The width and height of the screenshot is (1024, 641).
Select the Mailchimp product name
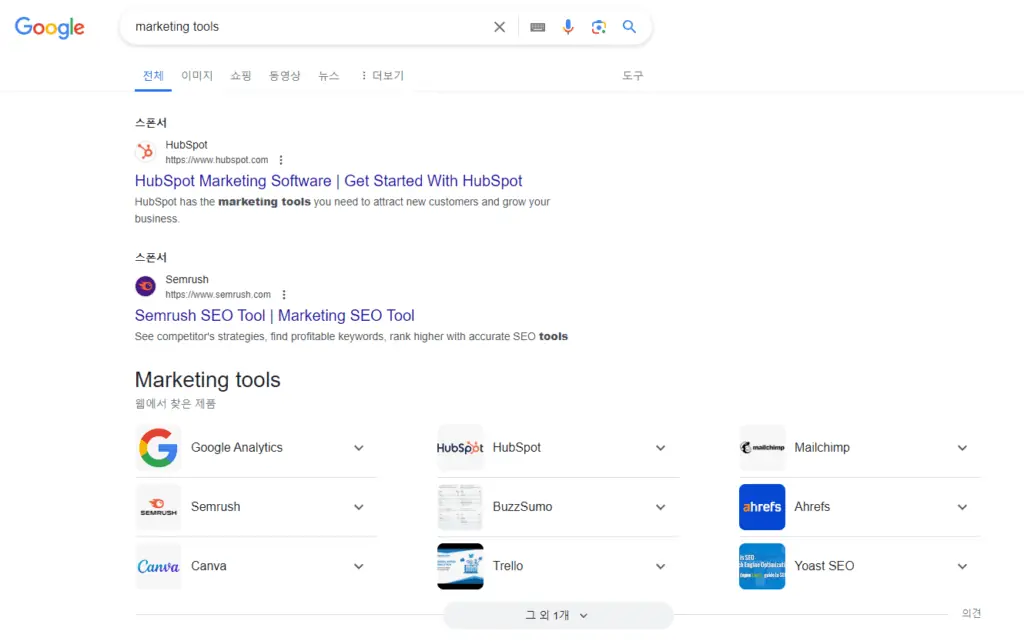click(822, 448)
